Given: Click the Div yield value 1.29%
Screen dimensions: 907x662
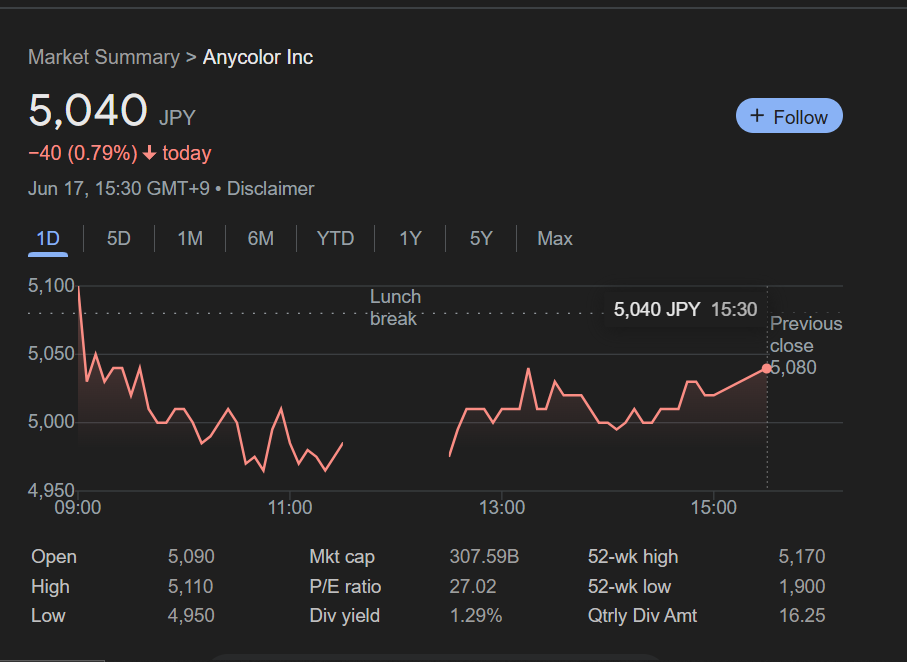Looking at the screenshot, I should (x=475, y=616).
